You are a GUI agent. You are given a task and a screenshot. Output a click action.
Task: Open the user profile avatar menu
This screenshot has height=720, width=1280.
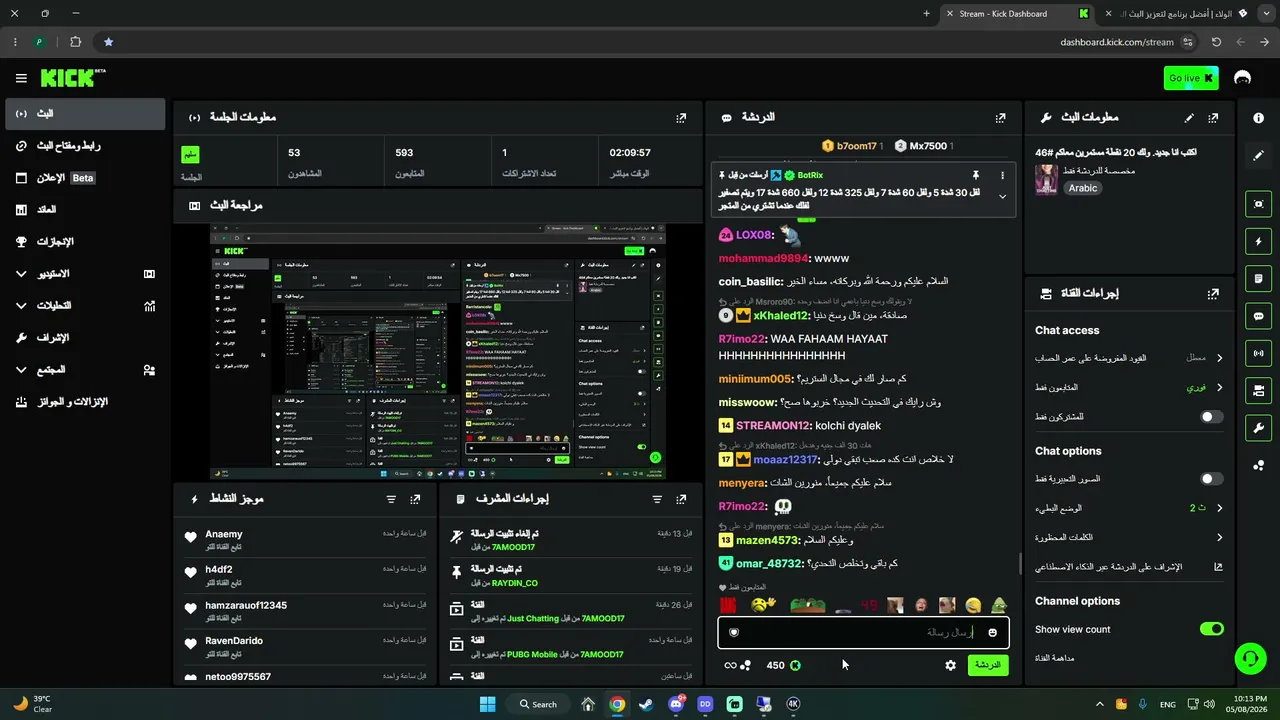pos(1243,78)
